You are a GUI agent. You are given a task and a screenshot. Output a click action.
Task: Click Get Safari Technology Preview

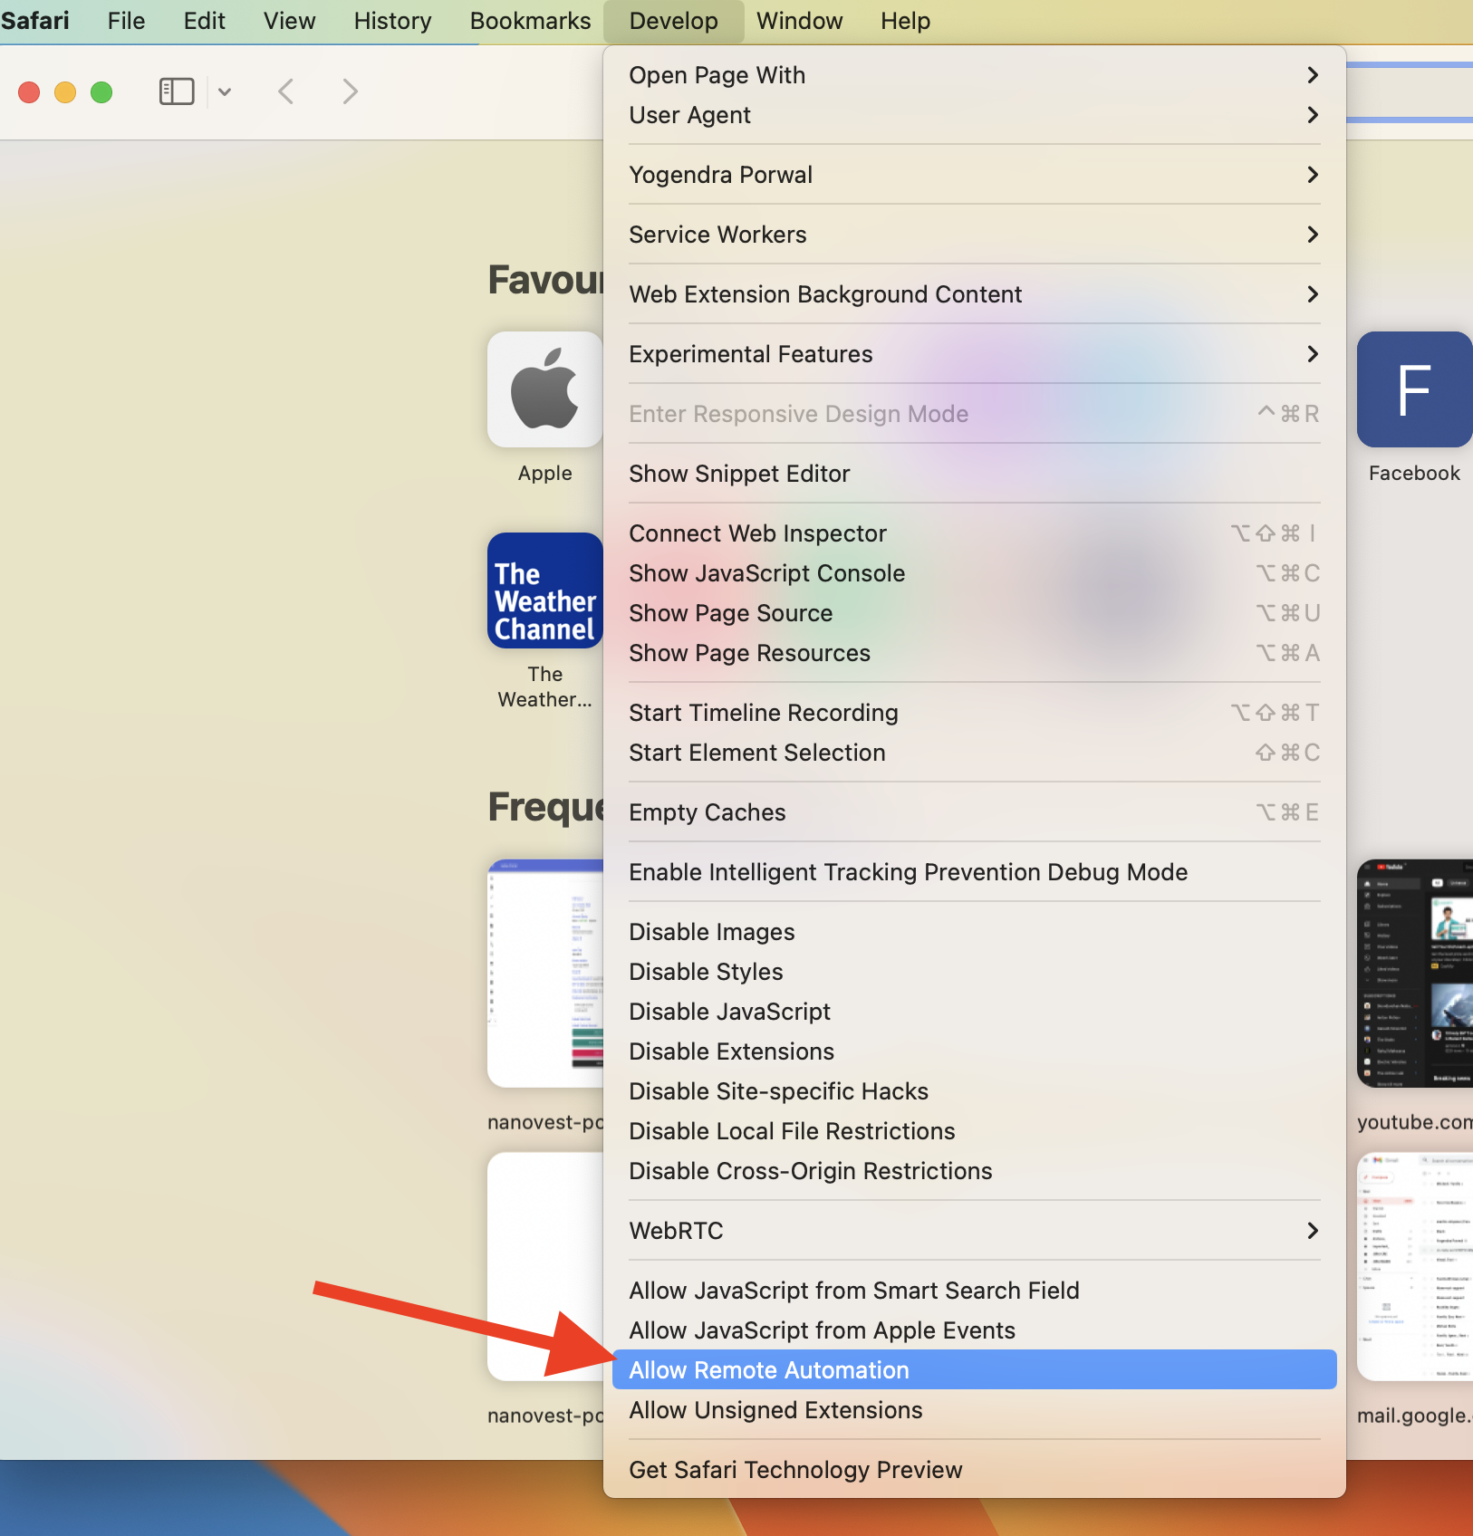click(x=795, y=1470)
